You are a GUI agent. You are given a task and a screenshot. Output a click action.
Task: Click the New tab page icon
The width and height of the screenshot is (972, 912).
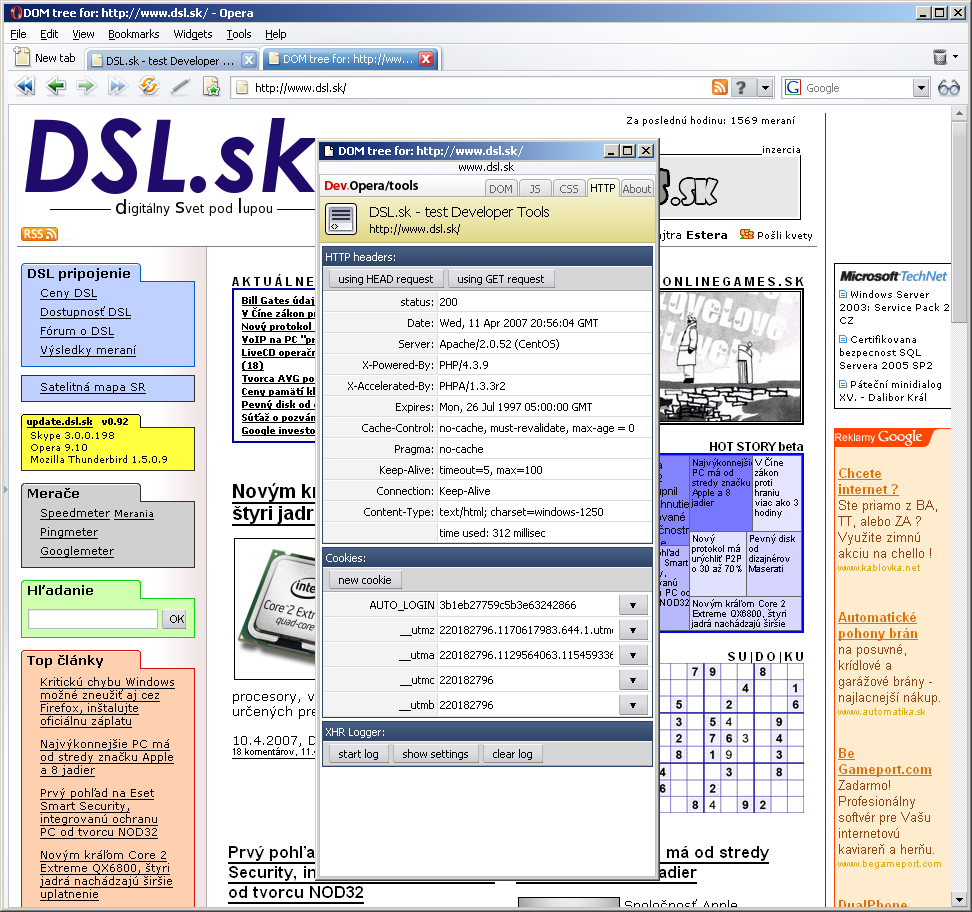pos(22,57)
